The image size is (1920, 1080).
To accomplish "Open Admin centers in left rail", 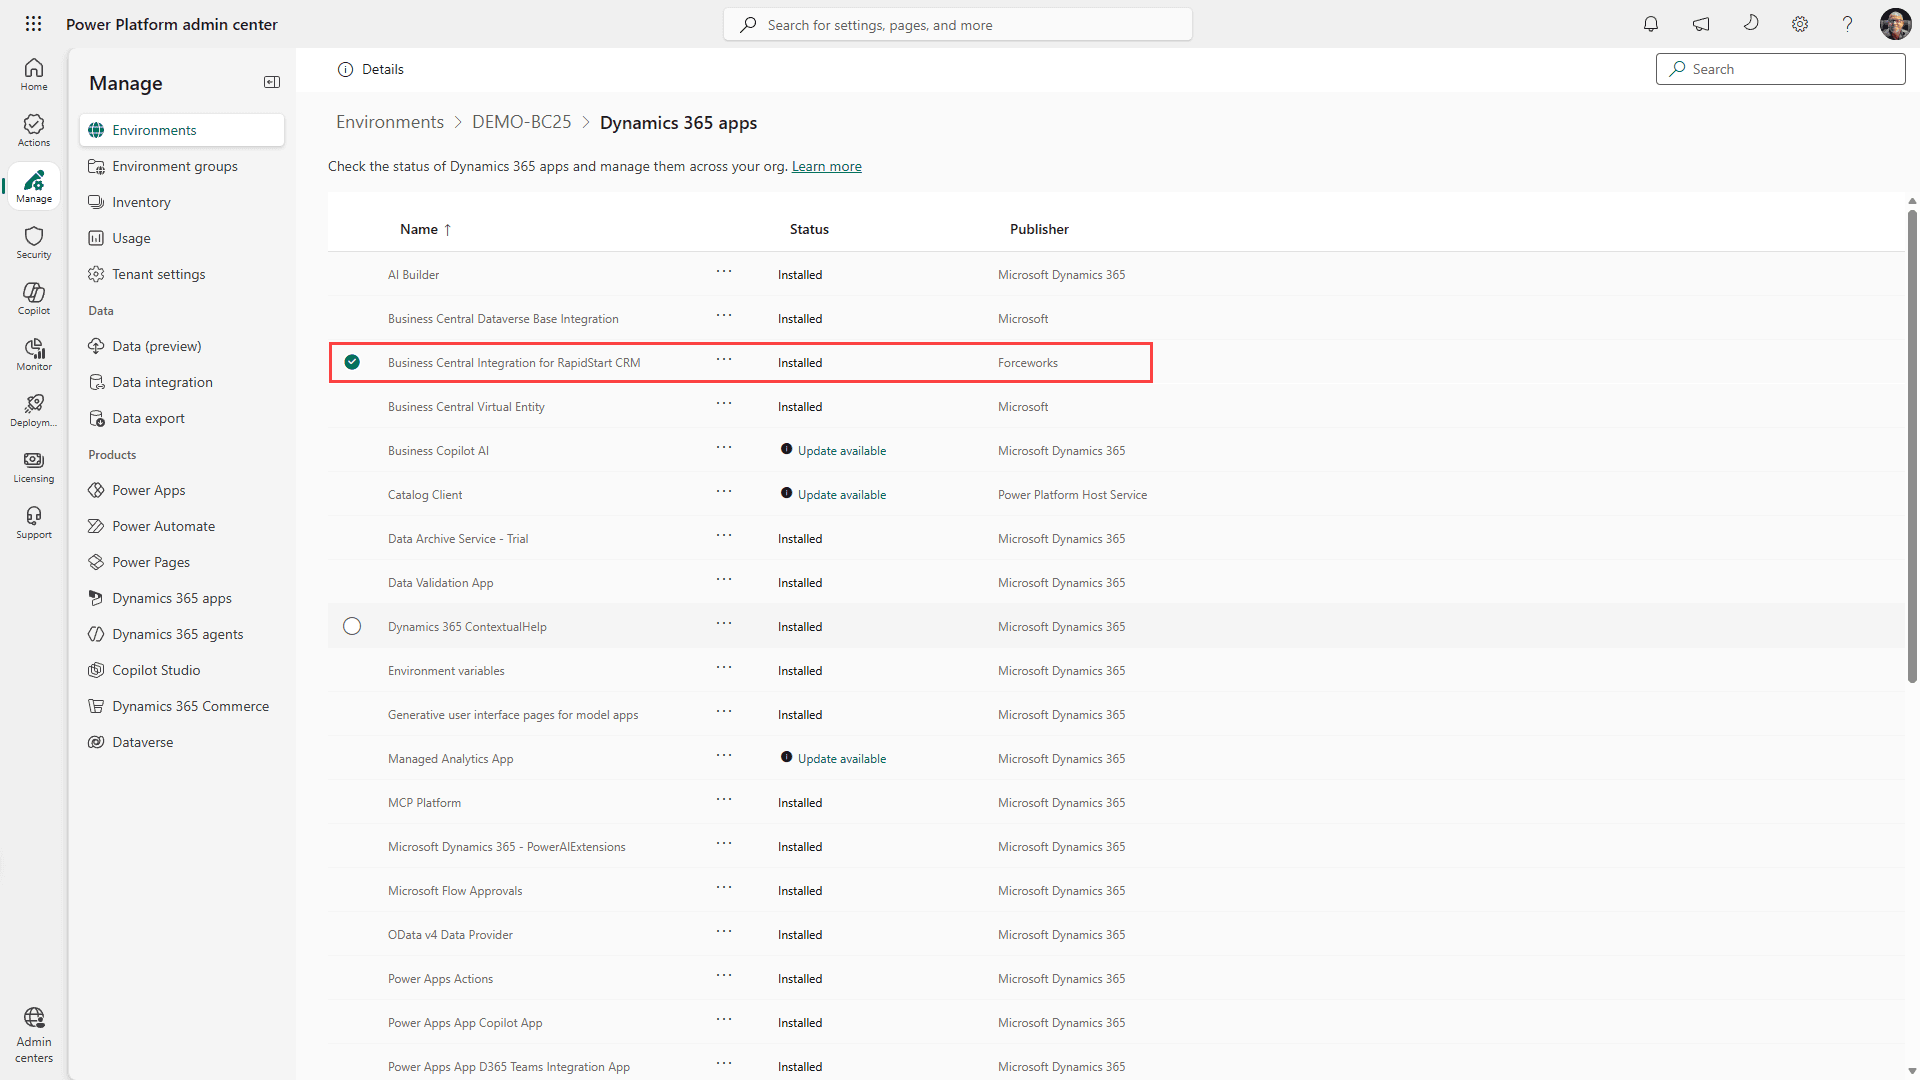I will coord(34,1036).
